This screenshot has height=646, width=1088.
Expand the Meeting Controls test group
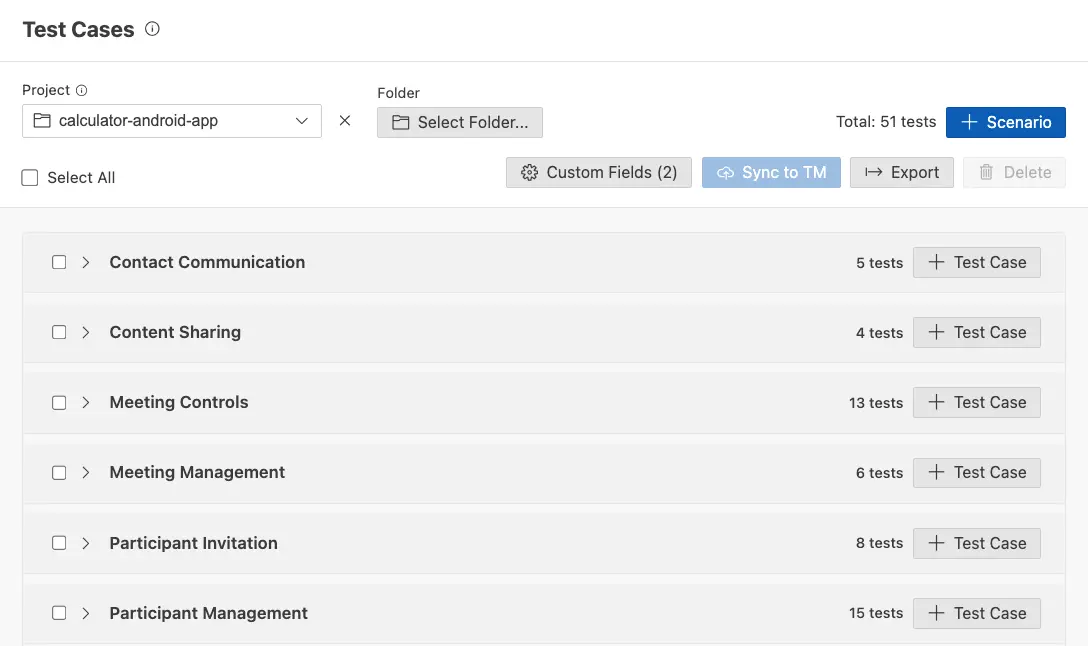[x=86, y=402]
